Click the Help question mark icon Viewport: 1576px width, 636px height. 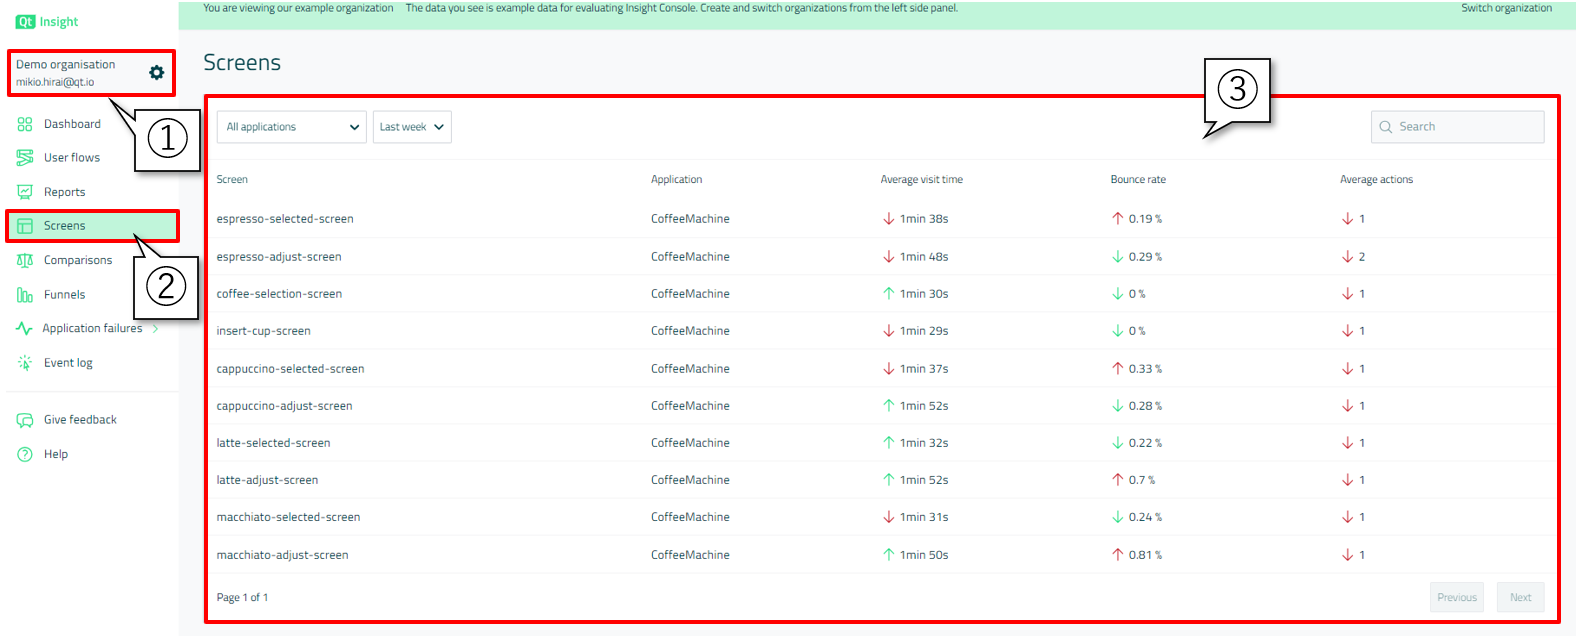pos(25,454)
